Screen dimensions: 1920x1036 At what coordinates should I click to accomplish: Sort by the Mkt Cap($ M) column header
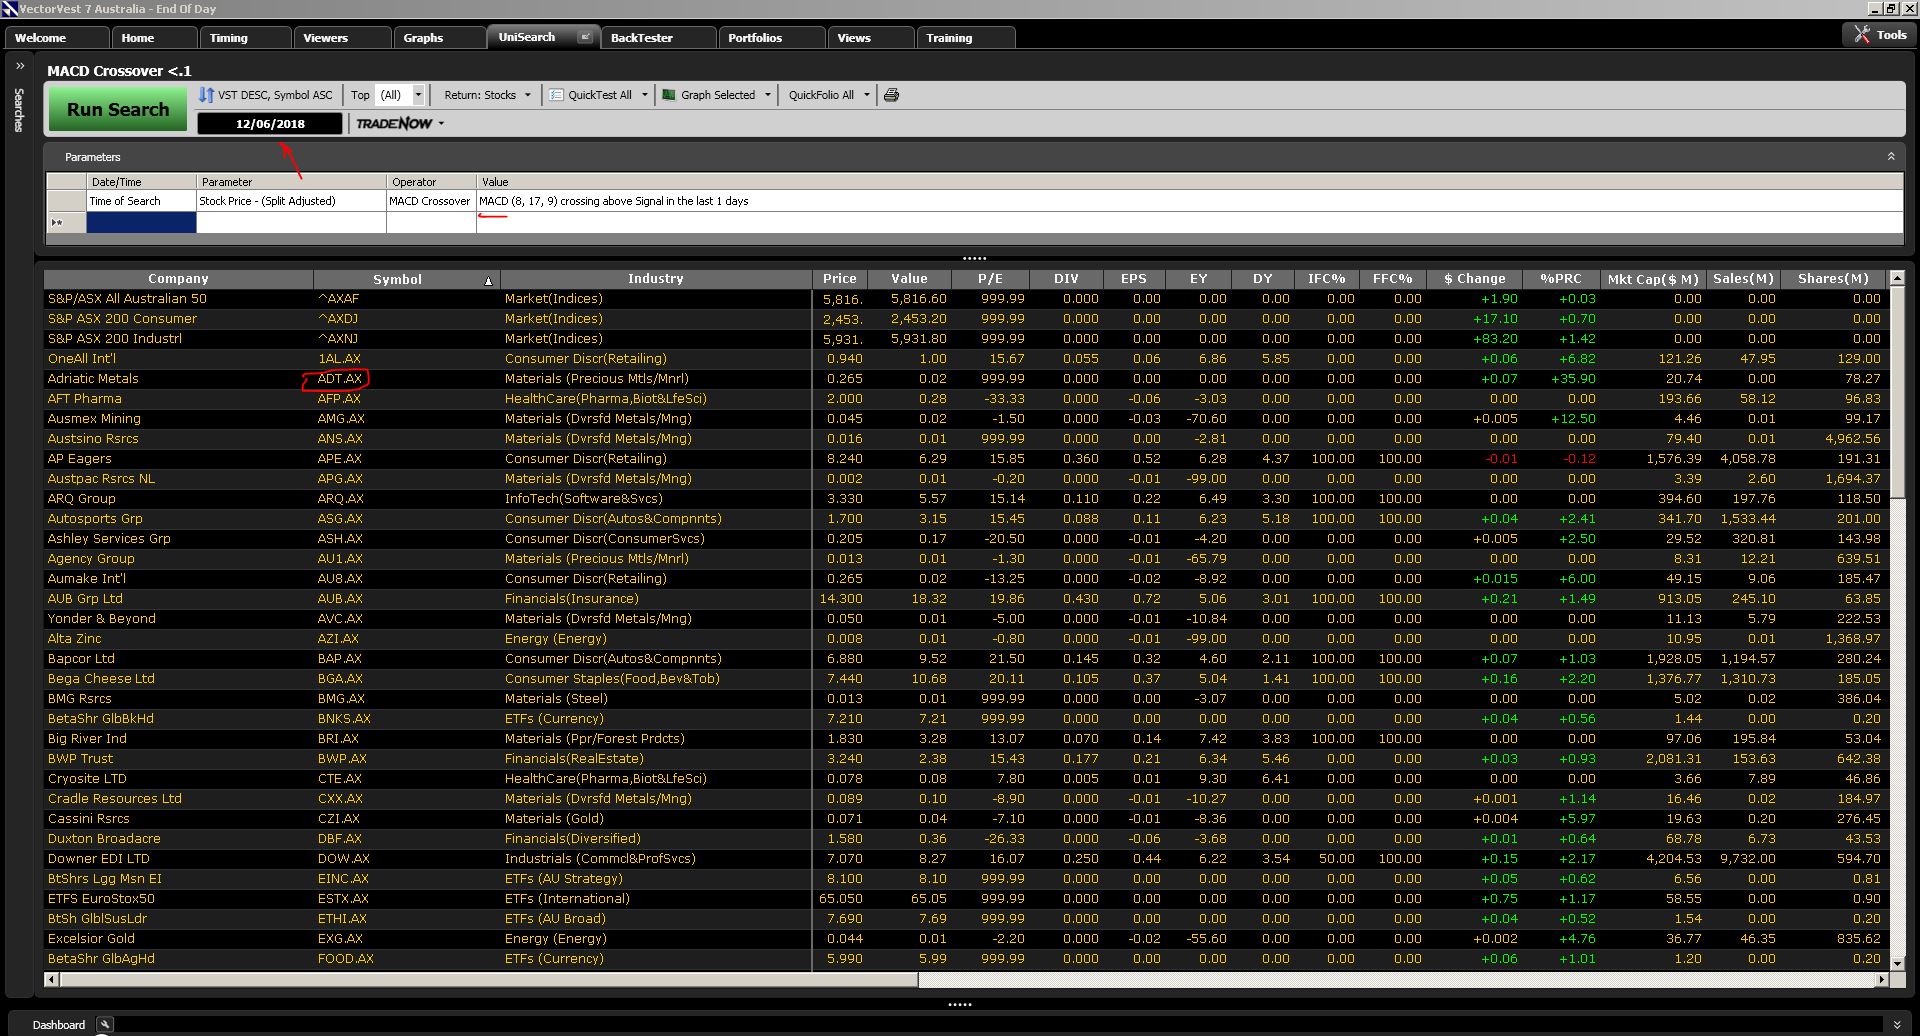click(x=1652, y=279)
